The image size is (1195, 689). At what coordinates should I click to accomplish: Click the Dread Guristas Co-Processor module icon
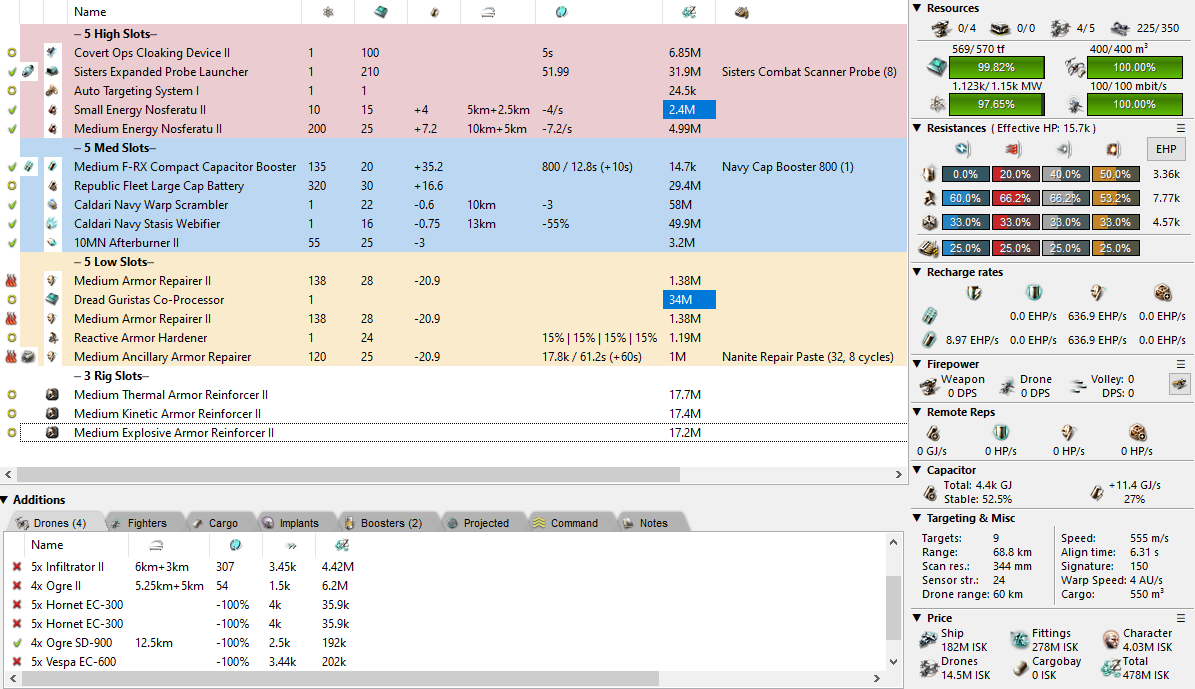pyautogui.click(x=52, y=300)
